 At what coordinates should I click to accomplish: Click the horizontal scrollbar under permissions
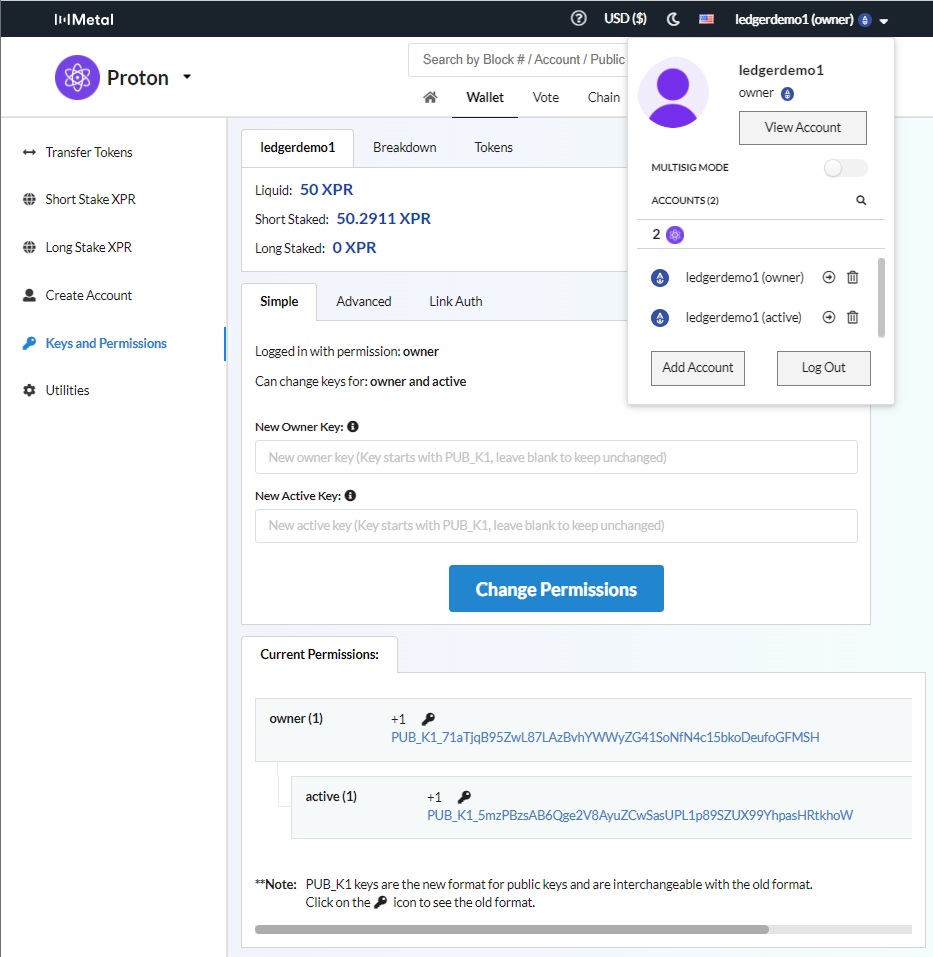pos(511,929)
